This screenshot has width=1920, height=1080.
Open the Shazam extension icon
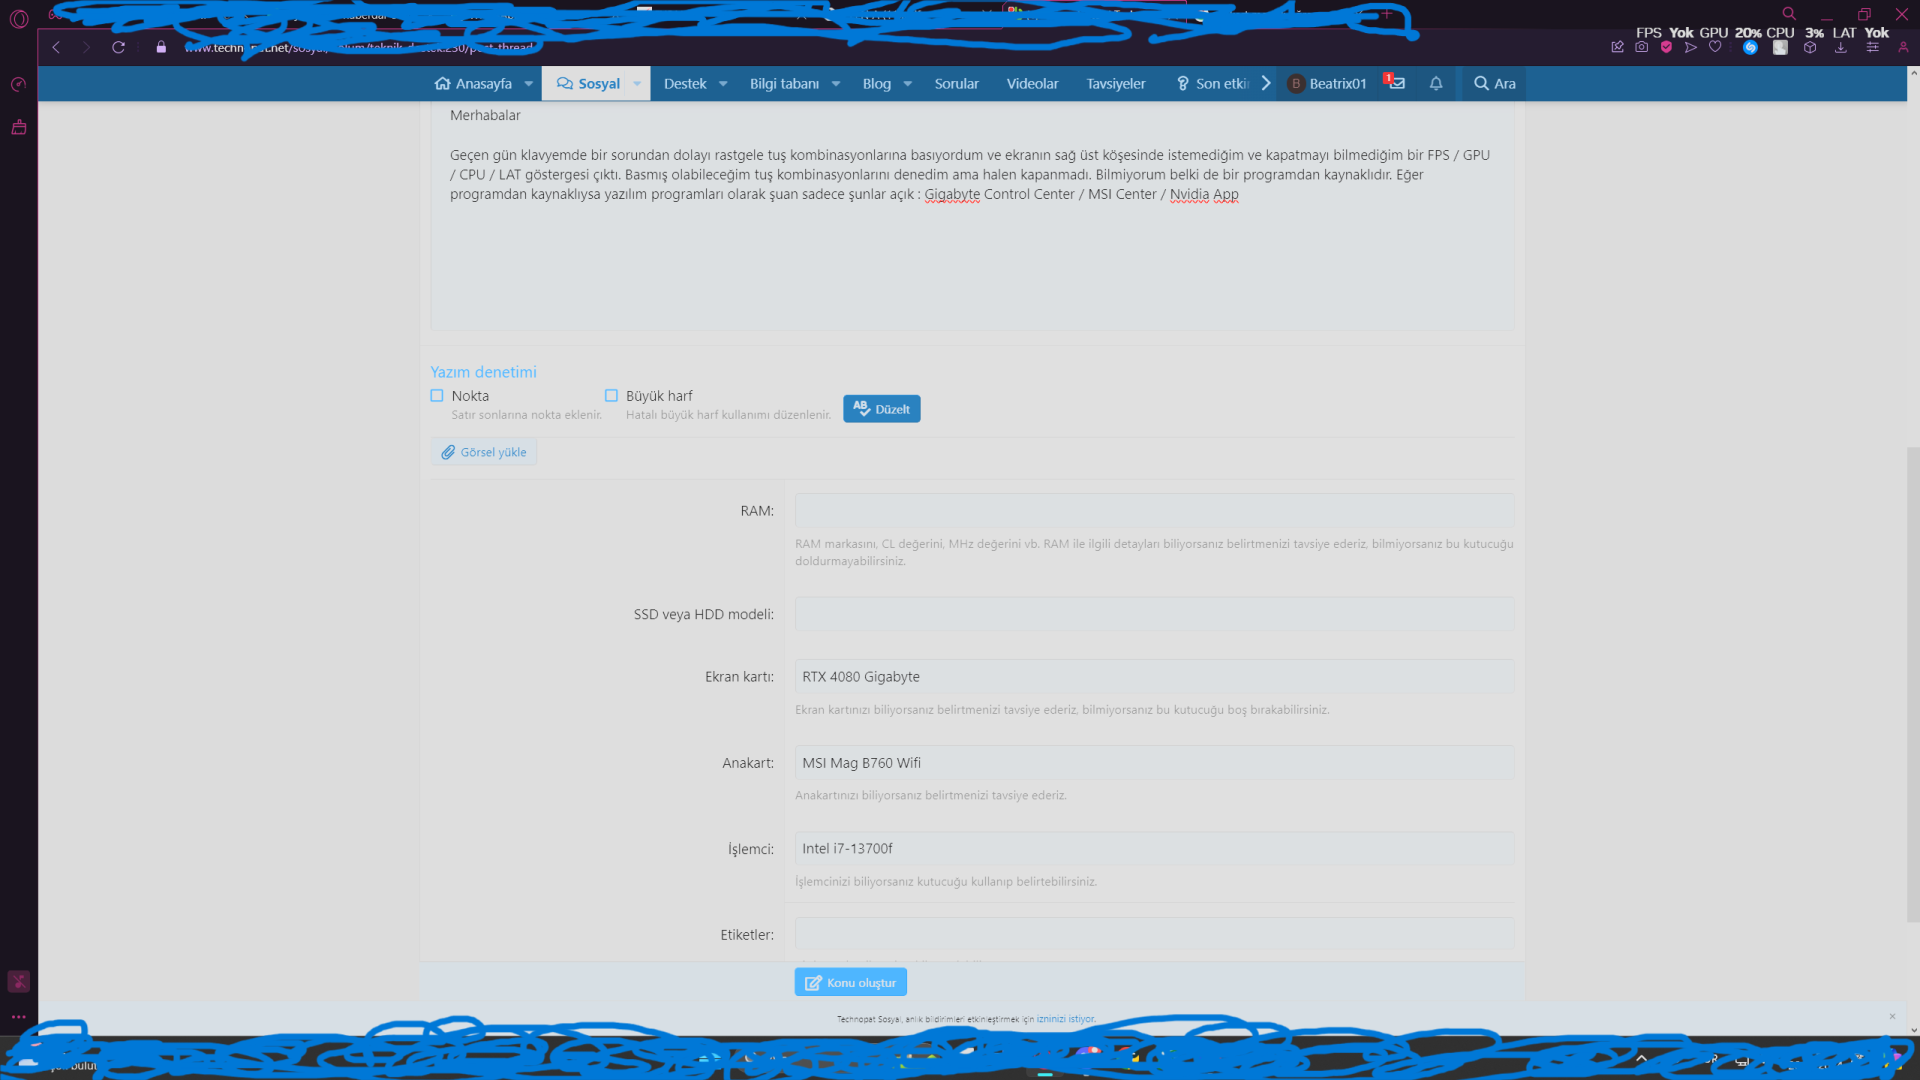1750,47
